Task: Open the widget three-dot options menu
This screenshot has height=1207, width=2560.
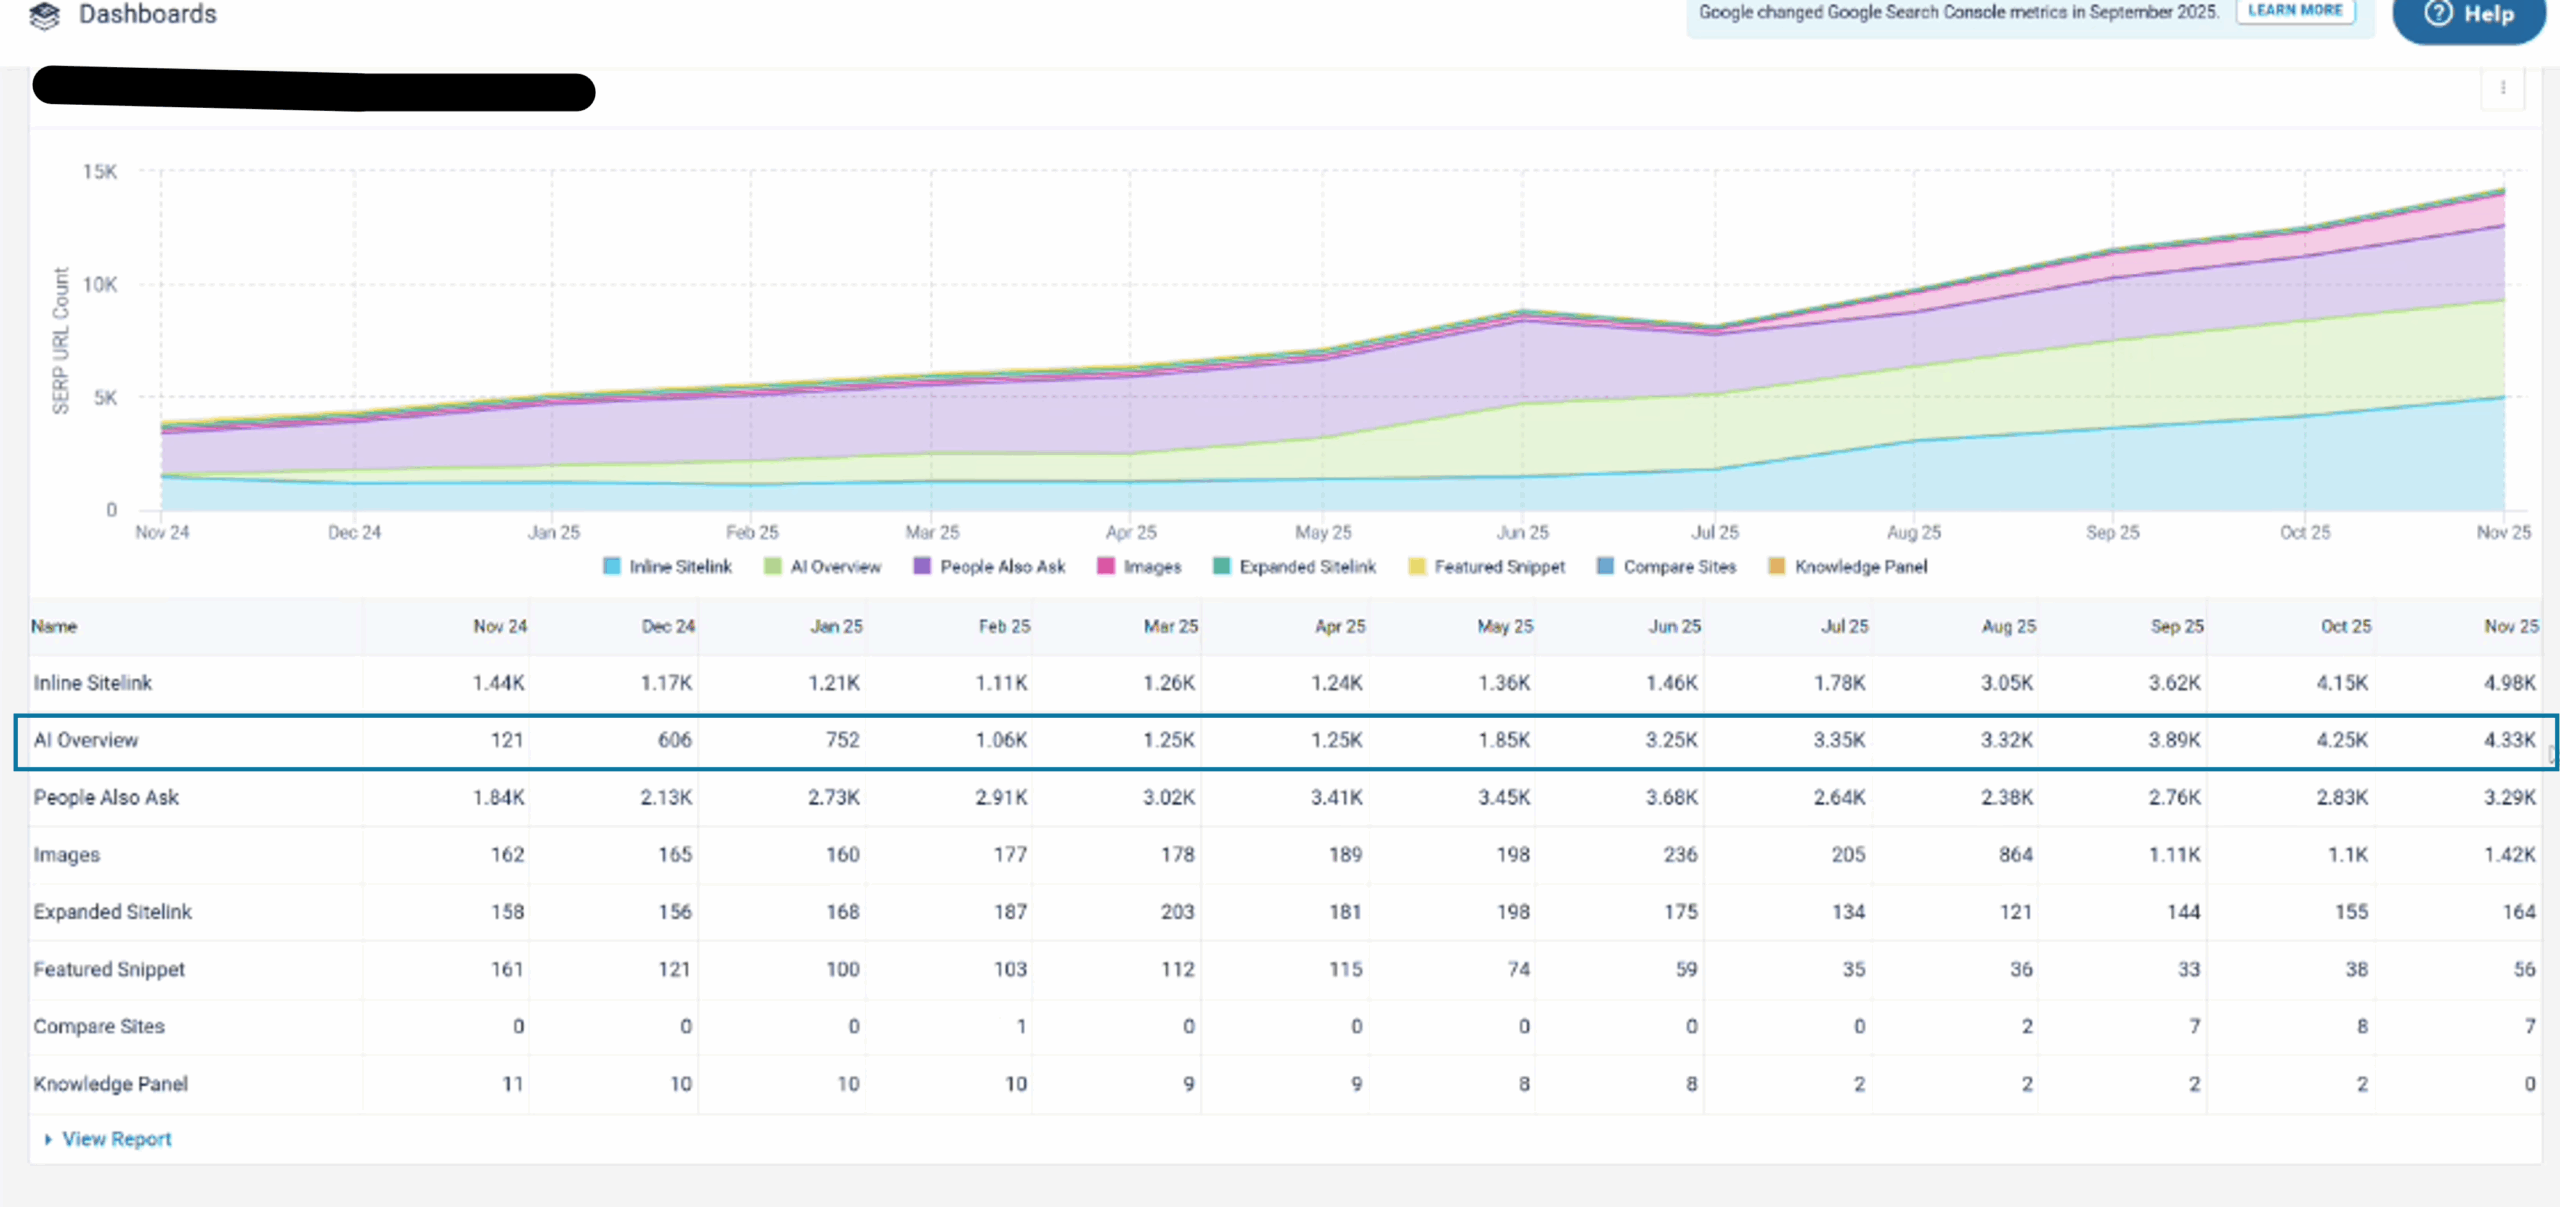Action: [x=2503, y=88]
